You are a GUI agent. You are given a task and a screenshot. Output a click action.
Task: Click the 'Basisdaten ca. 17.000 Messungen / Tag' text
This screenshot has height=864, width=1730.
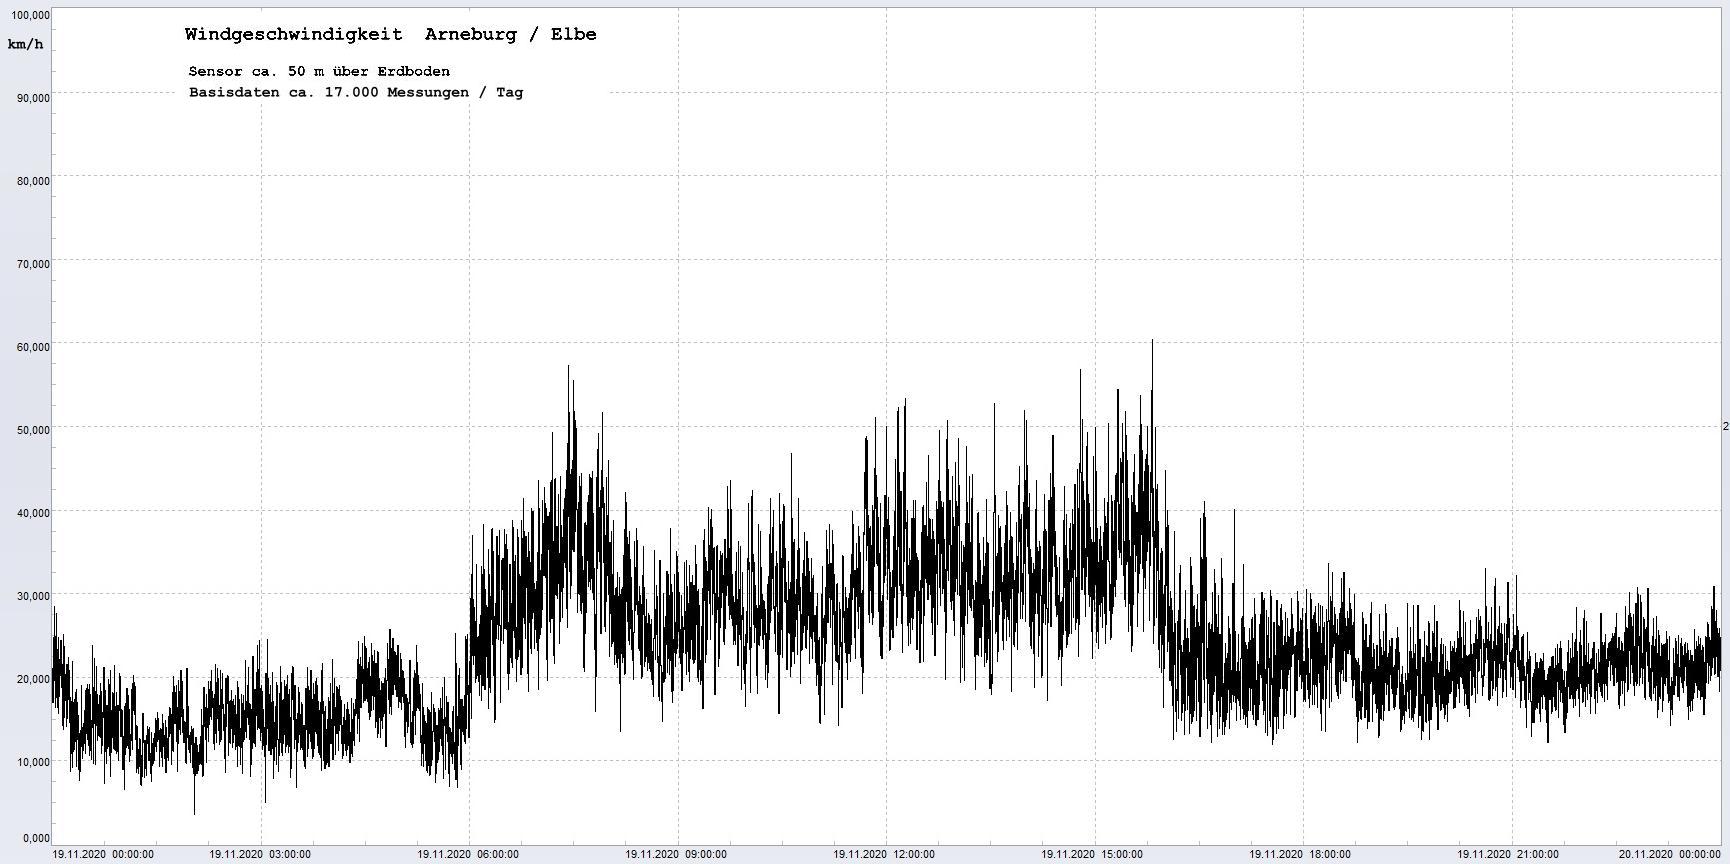click(x=355, y=92)
